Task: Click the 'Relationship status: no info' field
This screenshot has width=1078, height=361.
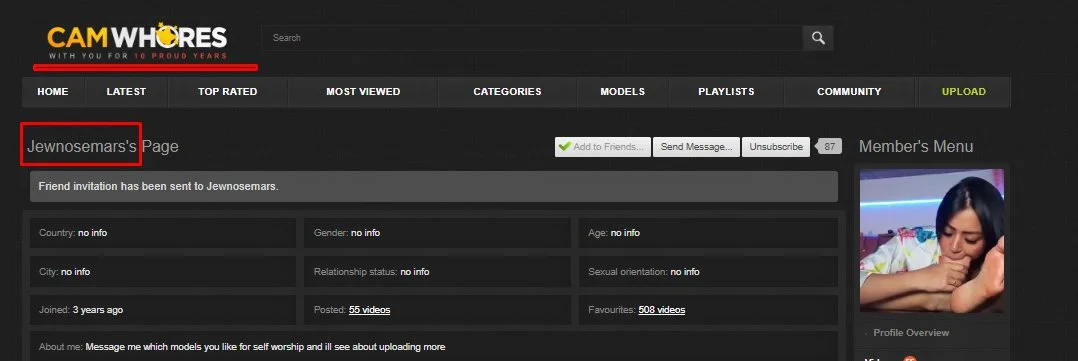Action: [x=437, y=272]
